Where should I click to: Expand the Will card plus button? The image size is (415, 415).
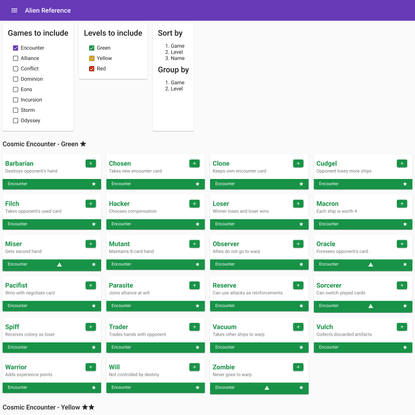[x=194, y=367]
